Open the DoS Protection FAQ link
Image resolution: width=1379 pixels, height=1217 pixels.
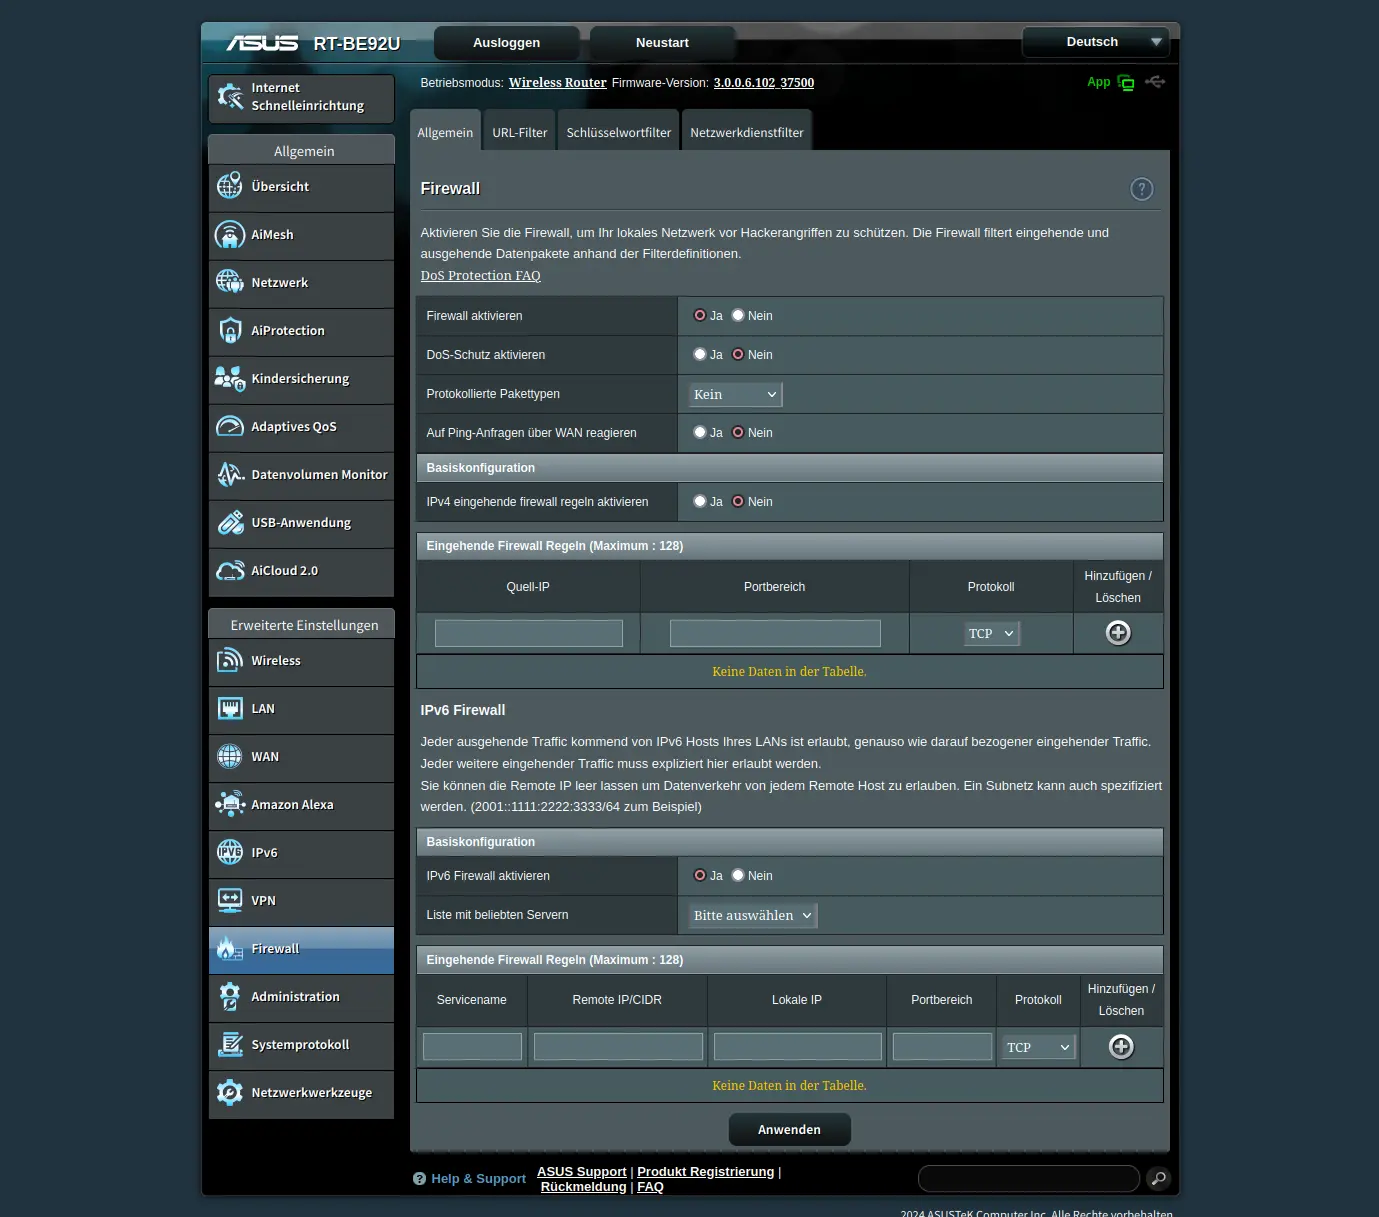480,276
